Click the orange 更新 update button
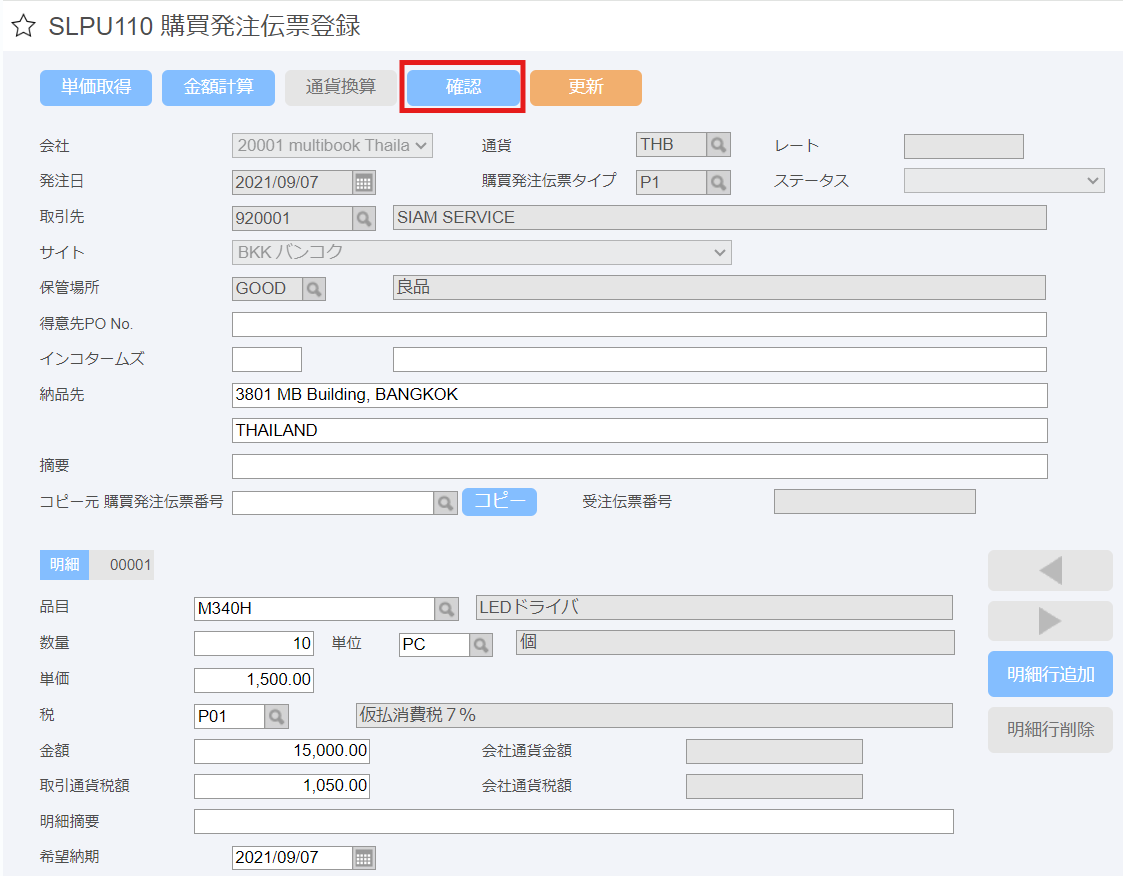Image resolution: width=1123 pixels, height=876 pixels. coord(586,87)
